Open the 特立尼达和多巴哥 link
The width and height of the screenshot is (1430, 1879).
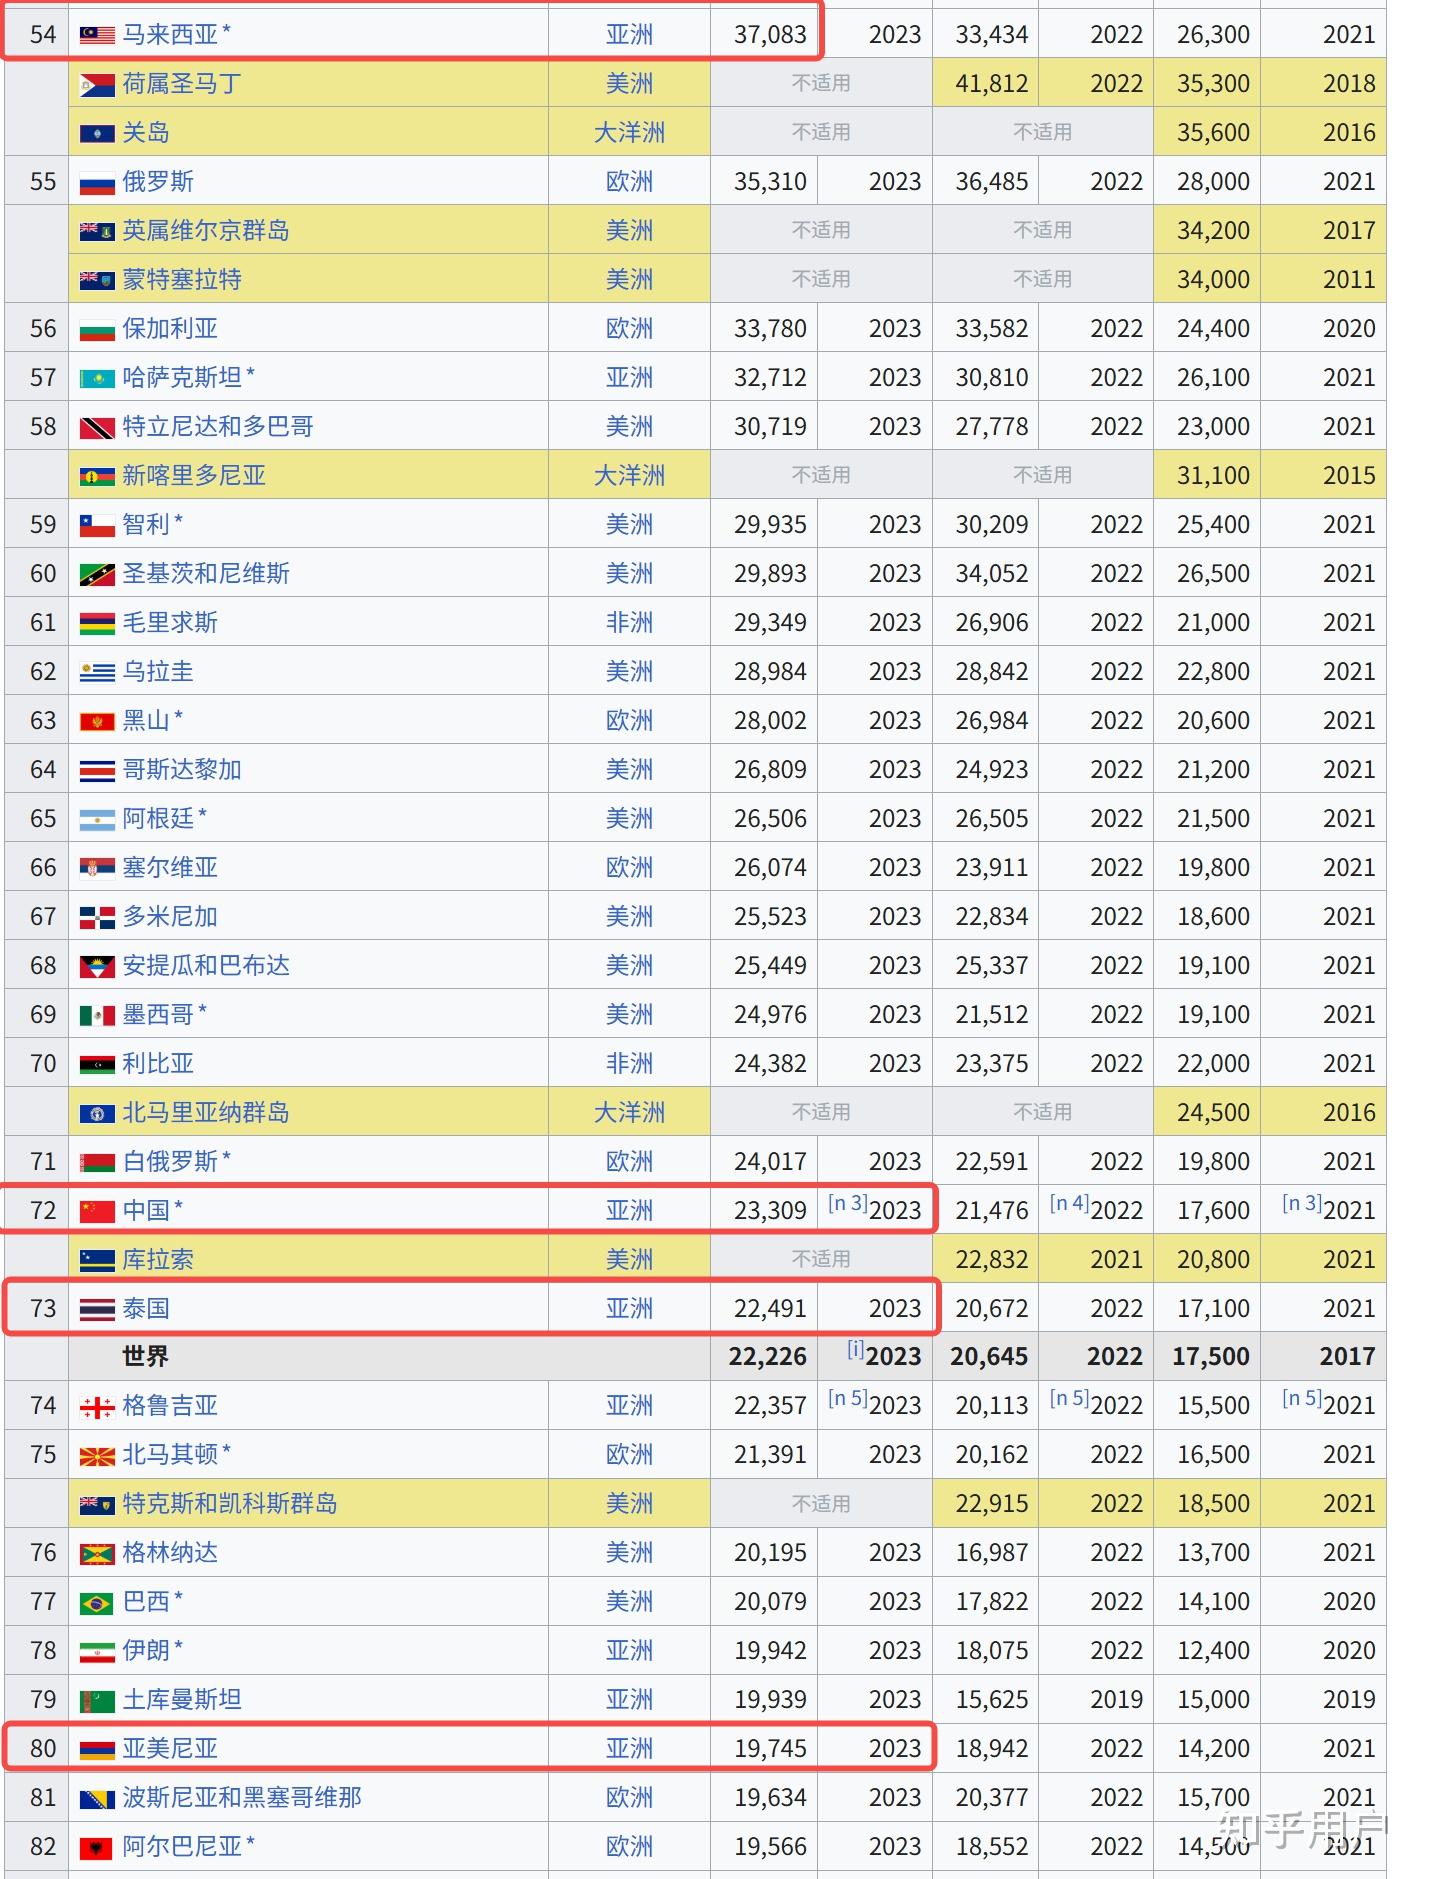pos(218,427)
